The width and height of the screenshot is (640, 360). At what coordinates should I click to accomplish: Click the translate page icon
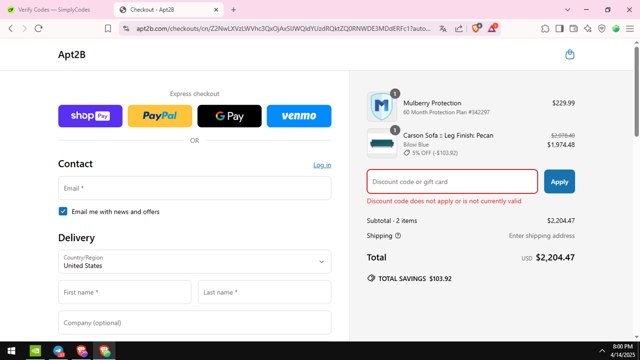(443, 29)
